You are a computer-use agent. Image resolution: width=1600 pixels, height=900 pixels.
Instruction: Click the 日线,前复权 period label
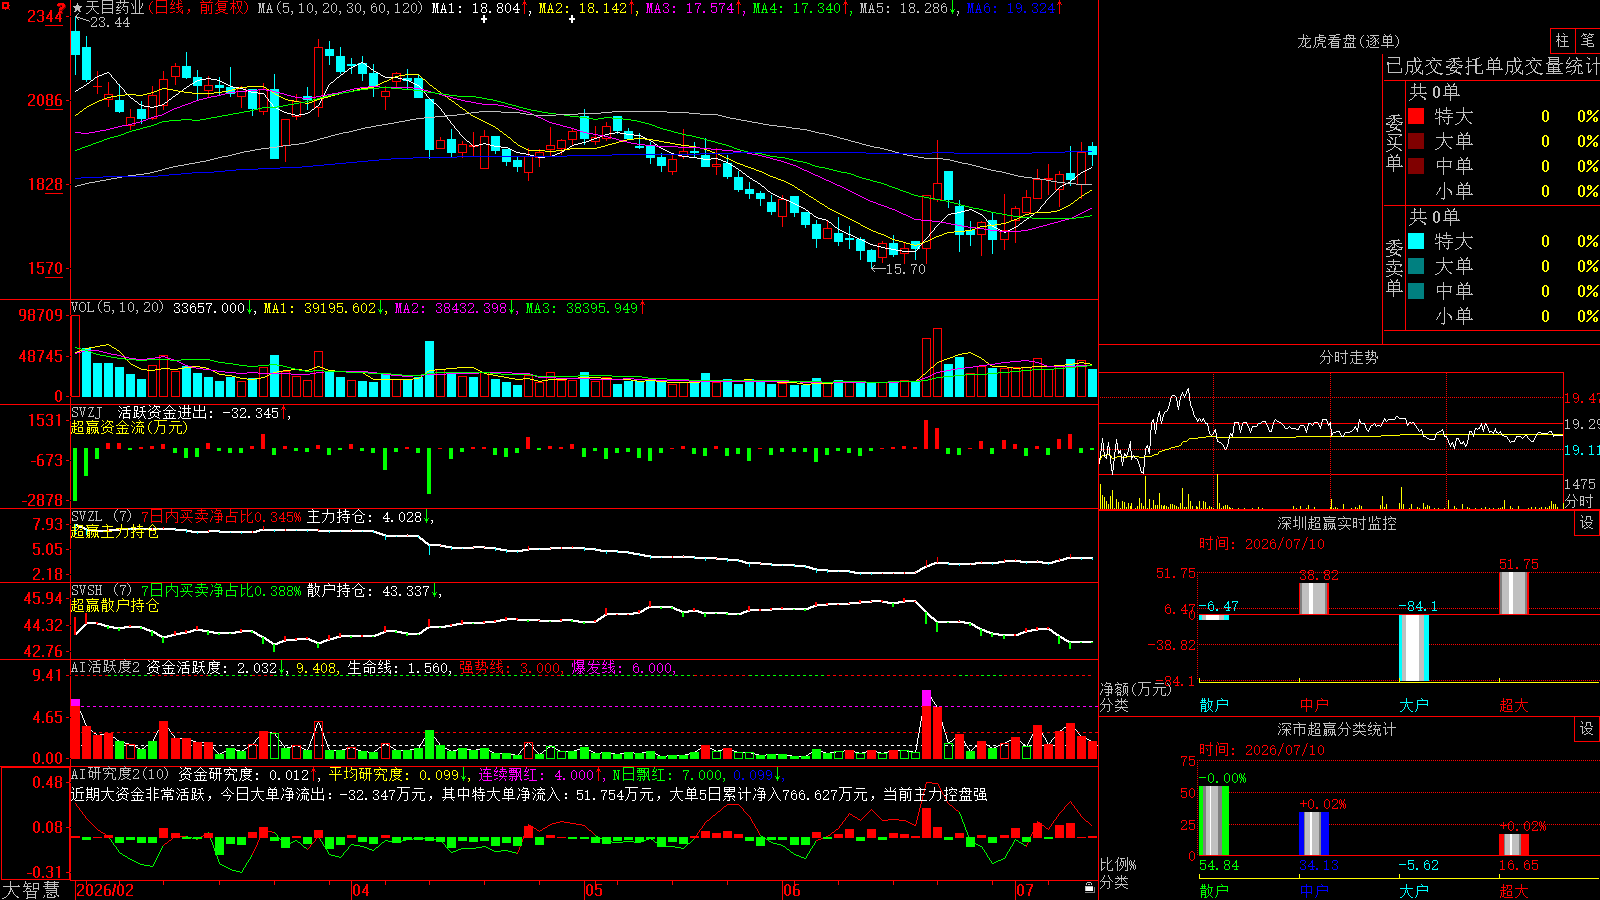click(200, 8)
